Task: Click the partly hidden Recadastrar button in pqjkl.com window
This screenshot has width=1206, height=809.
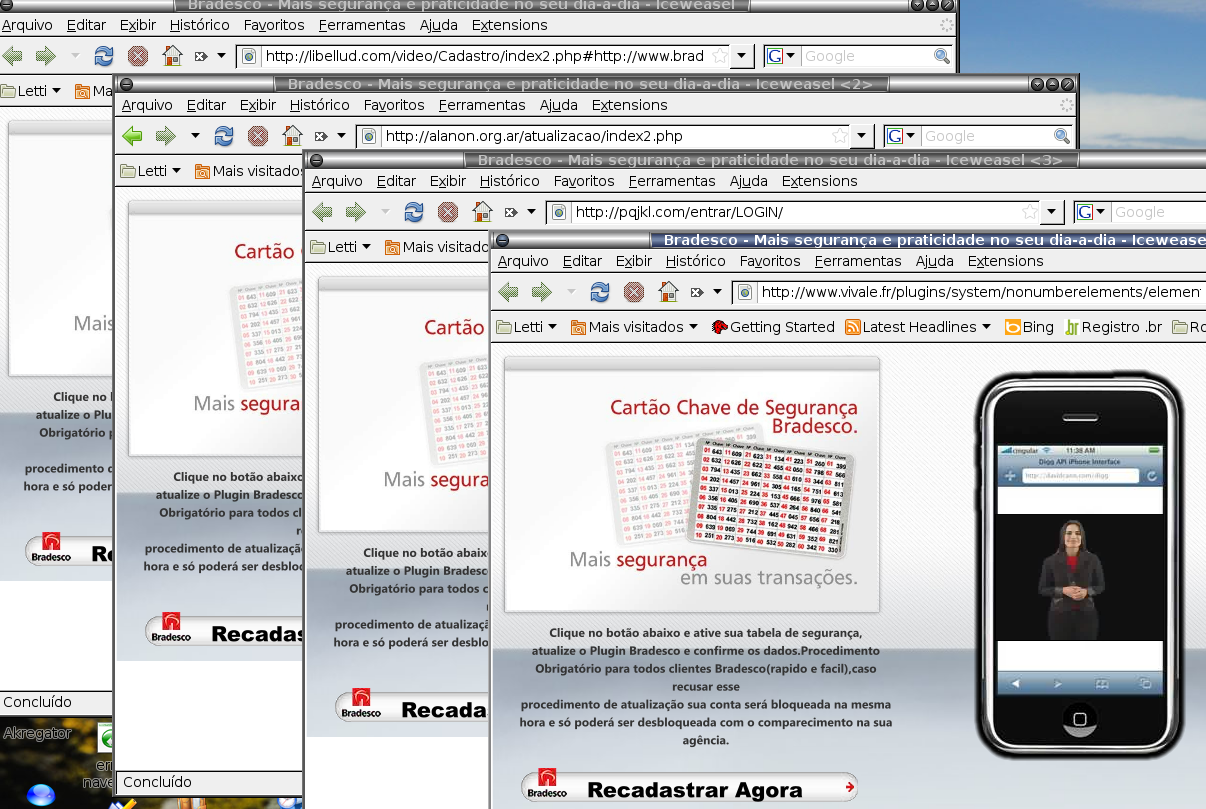Action: click(x=412, y=708)
